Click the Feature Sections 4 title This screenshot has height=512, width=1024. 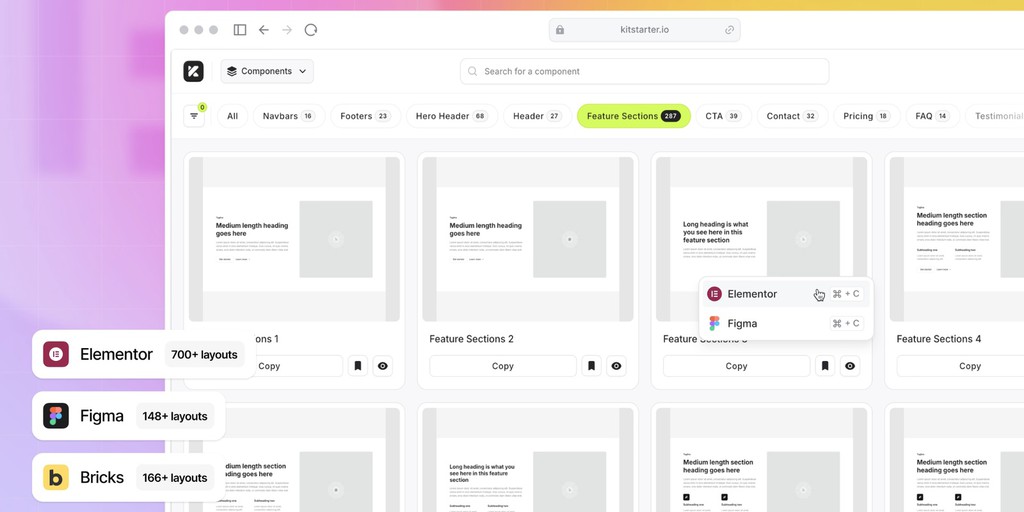tap(938, 339)
